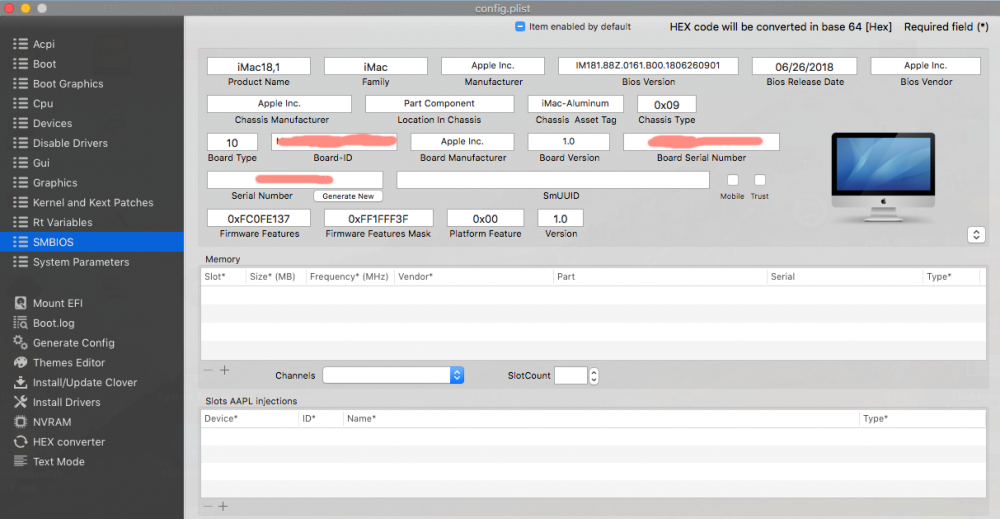
Task: Click the Memory table Serial column header
Action: pyautogui.click(x=783, y=277)
